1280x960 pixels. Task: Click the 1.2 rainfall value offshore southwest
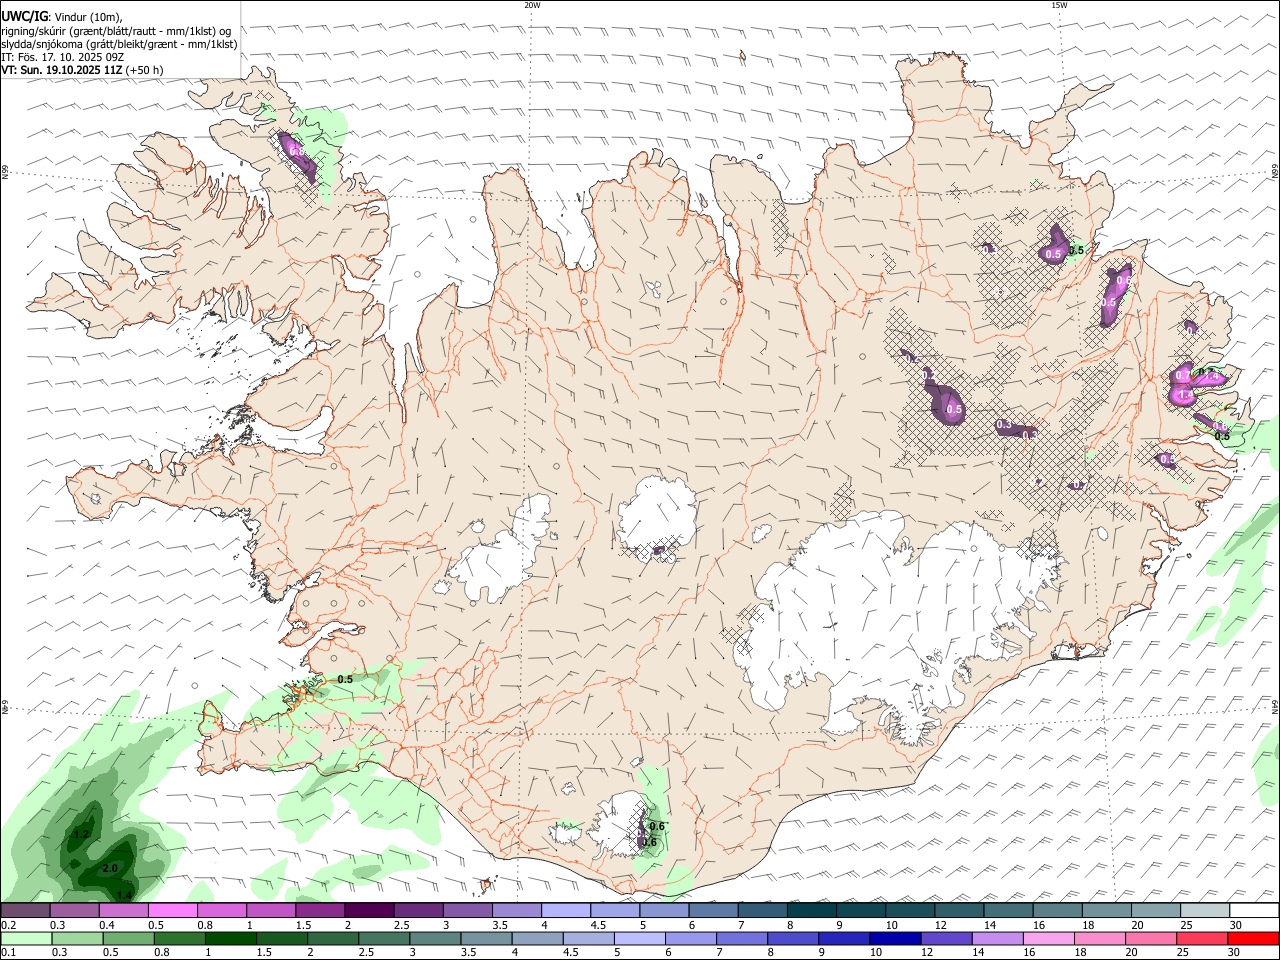click(x=82, y=834)
